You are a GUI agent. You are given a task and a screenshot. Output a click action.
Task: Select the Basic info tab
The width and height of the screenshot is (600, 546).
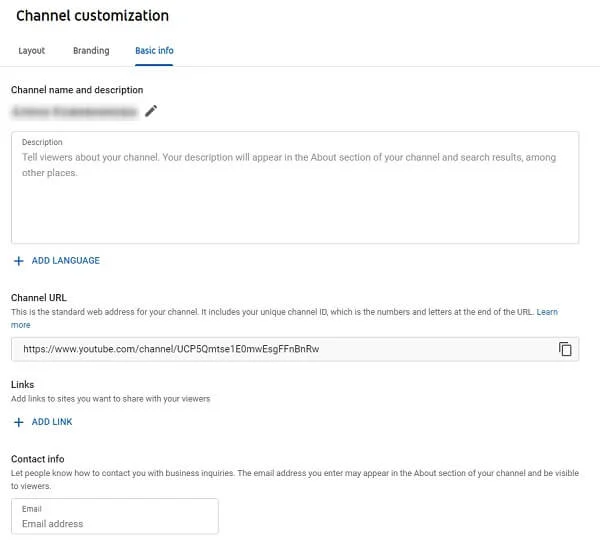(154, 51)
